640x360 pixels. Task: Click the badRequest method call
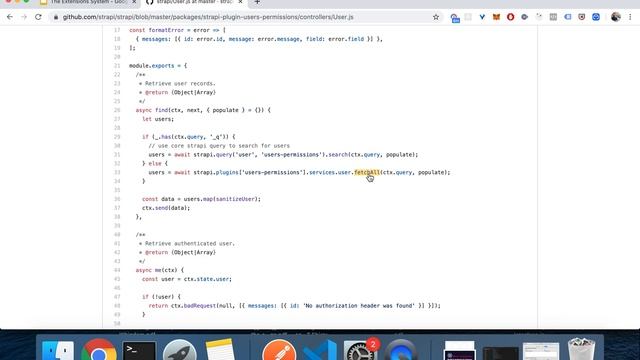[x=200, y=306]
